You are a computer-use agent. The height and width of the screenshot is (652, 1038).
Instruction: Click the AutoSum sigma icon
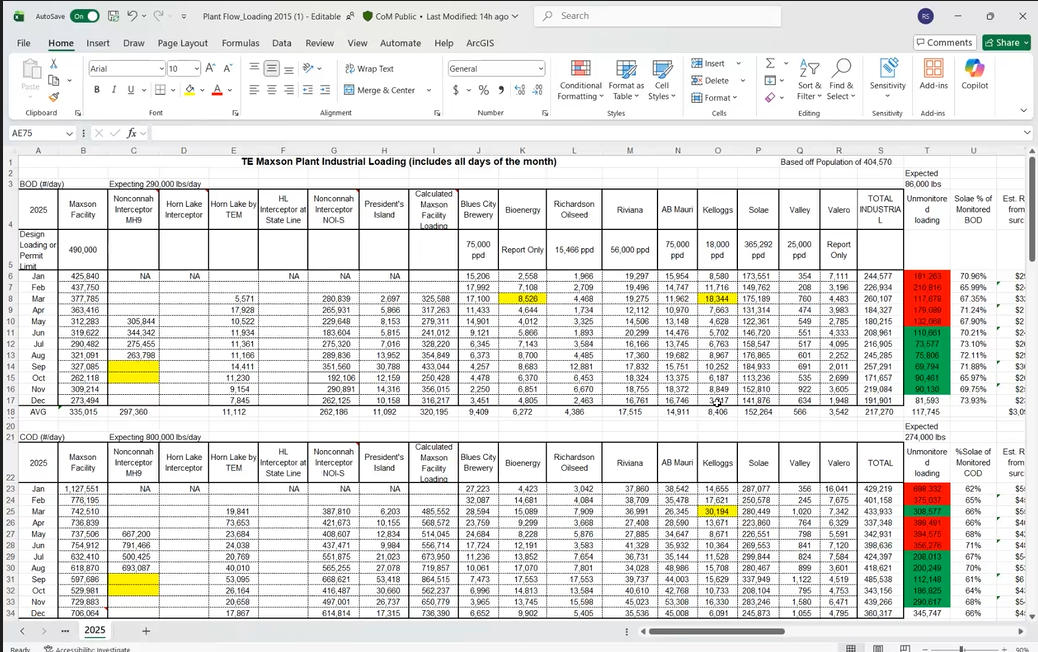coord(770,63)
